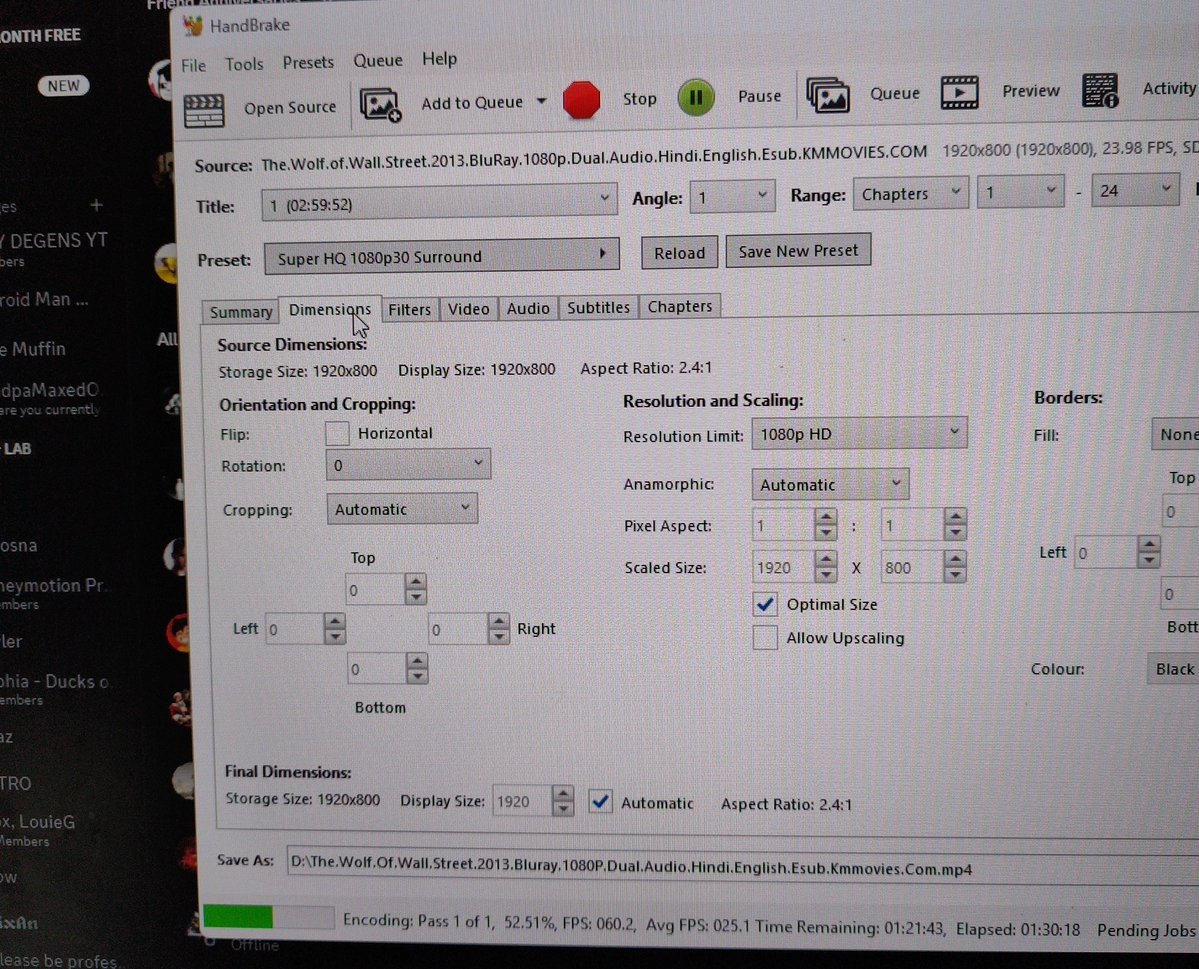Click the Bottom crop value field
Screen dimensions: 1199x969
[375, 669]
